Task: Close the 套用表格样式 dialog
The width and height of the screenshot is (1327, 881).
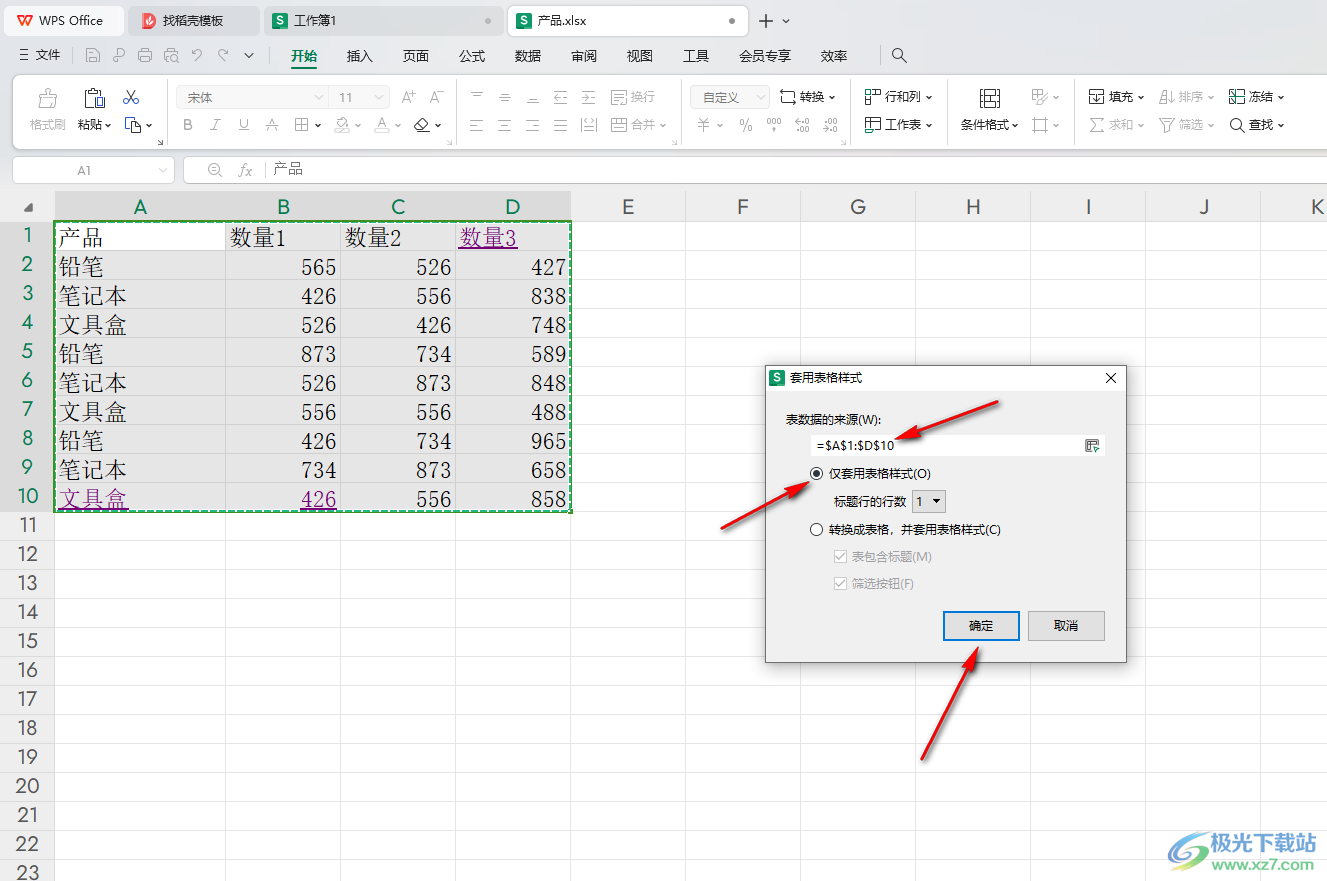Action: pos(1111,378)
